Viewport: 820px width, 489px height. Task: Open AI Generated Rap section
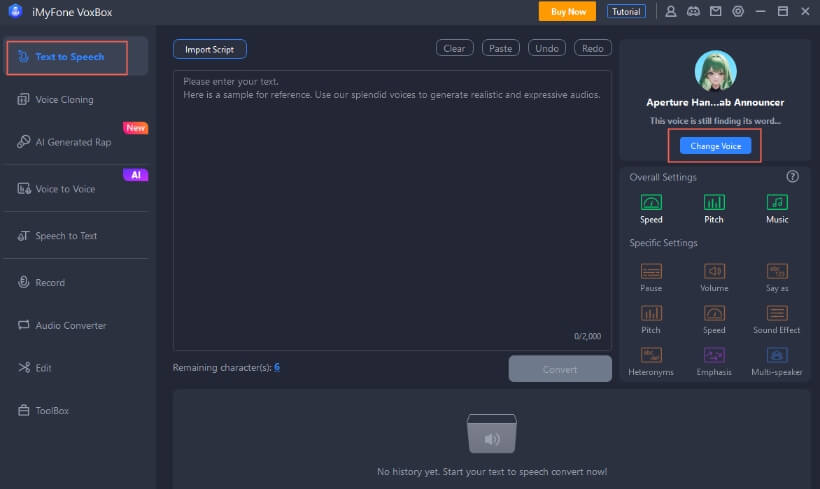point(64,142)
